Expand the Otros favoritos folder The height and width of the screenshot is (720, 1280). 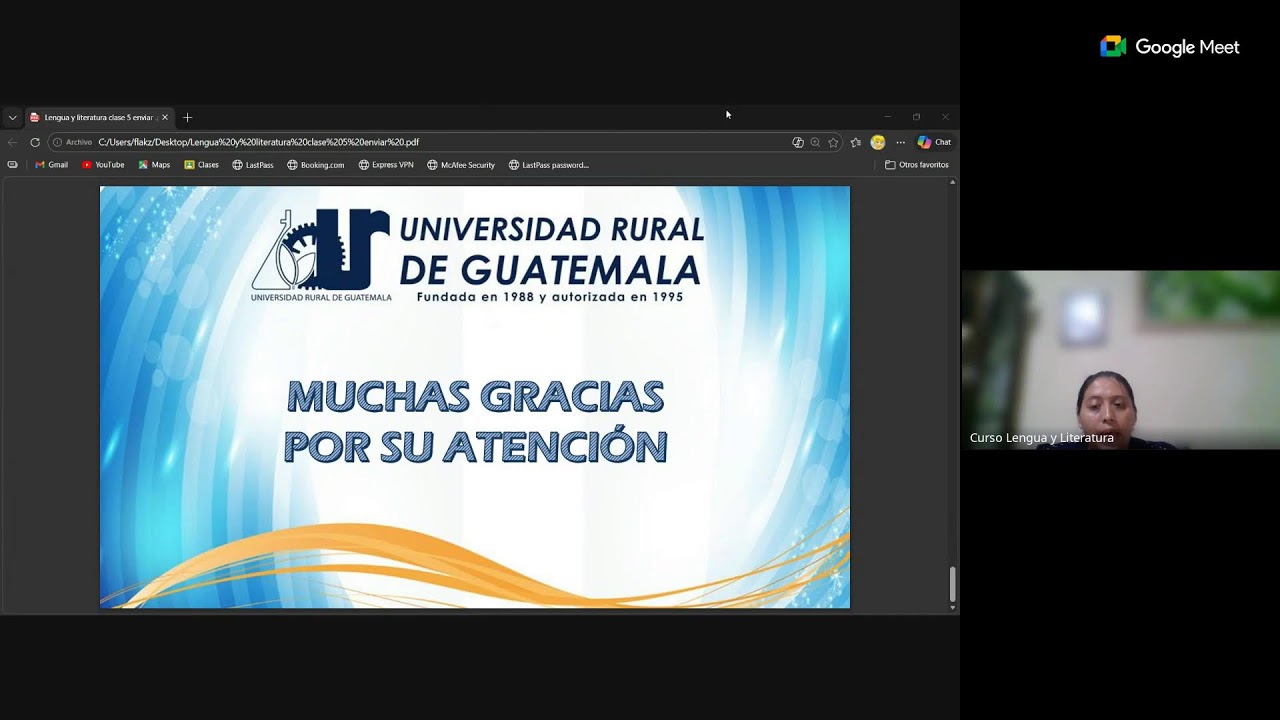point(917,165)
